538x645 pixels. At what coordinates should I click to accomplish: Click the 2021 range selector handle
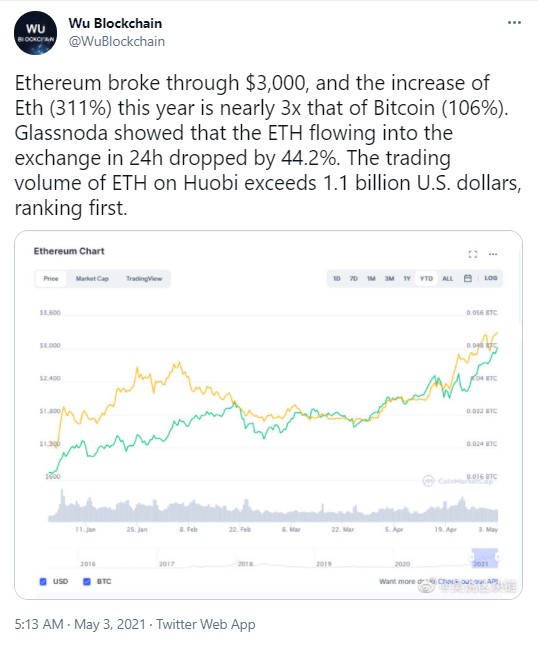pos(485,558)
